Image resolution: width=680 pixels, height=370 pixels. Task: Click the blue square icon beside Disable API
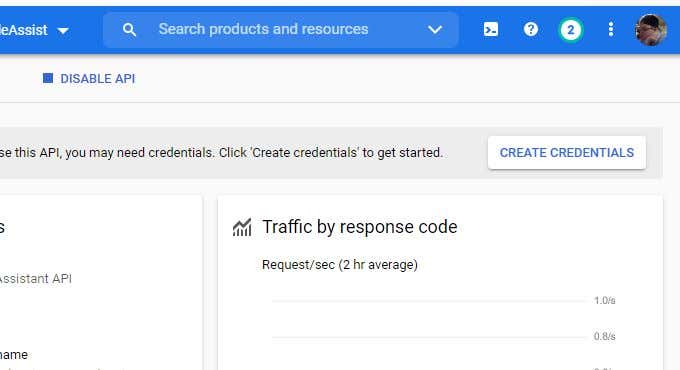48,78
